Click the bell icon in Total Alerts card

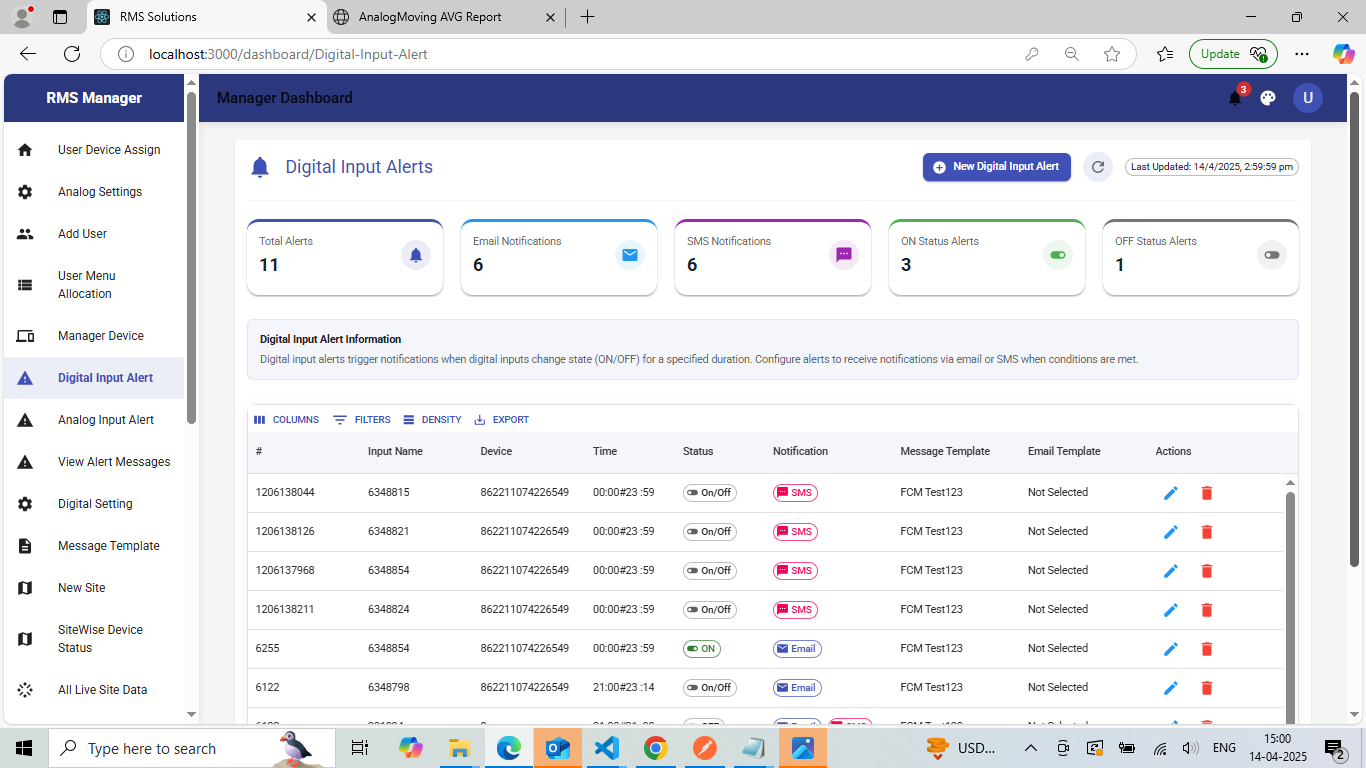pyautogui.click(x=416, y=255)
